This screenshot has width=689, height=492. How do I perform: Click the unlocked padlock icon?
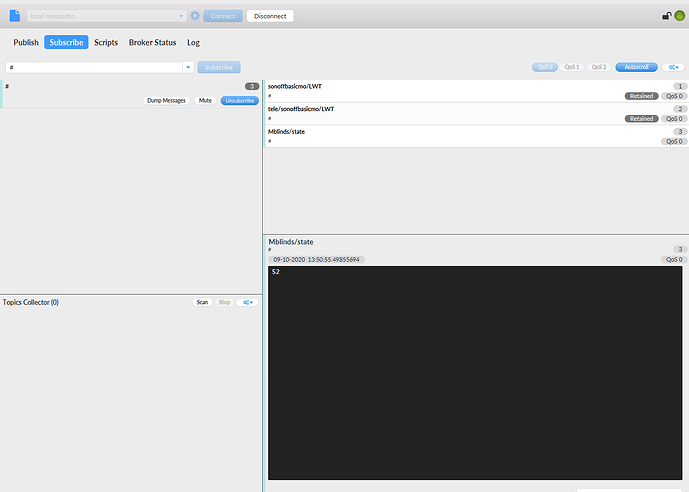tap(666, 16)
